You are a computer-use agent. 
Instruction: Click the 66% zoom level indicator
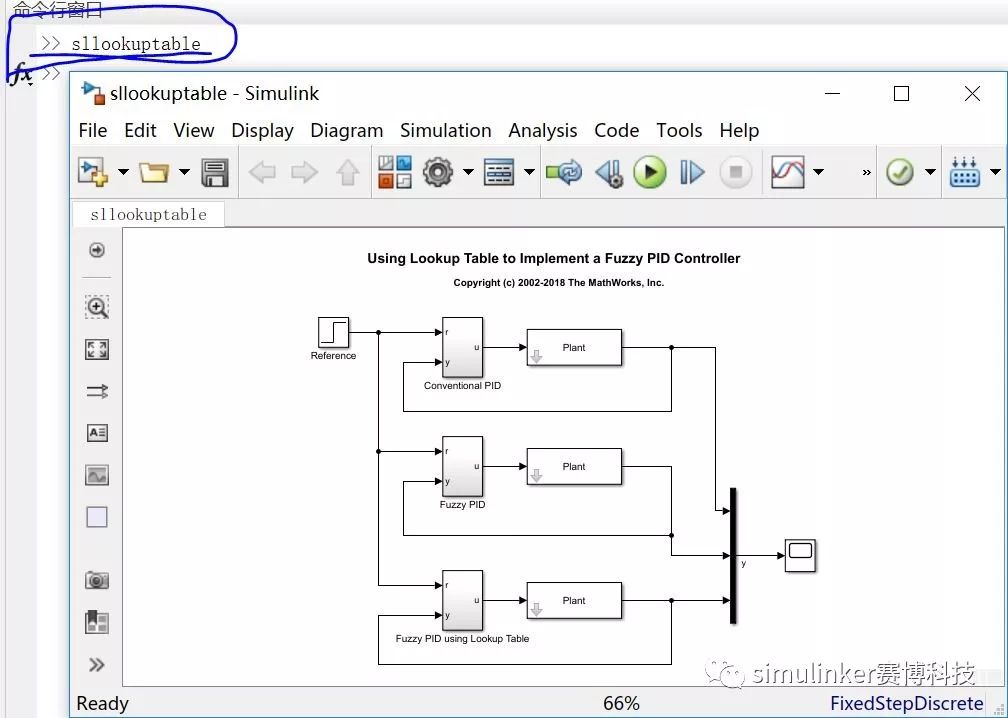(621, 703)
